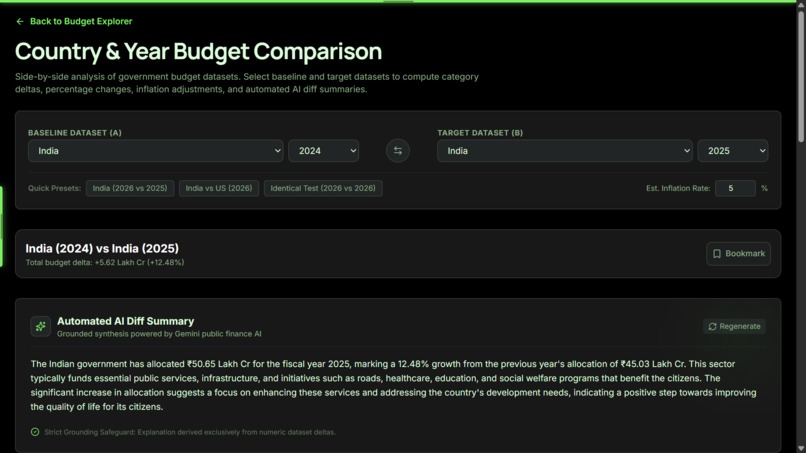Apply the India vs US (2026) preset
Image resolution: width=806 pixels, height=453 pixels.
(x=219, y=188)
